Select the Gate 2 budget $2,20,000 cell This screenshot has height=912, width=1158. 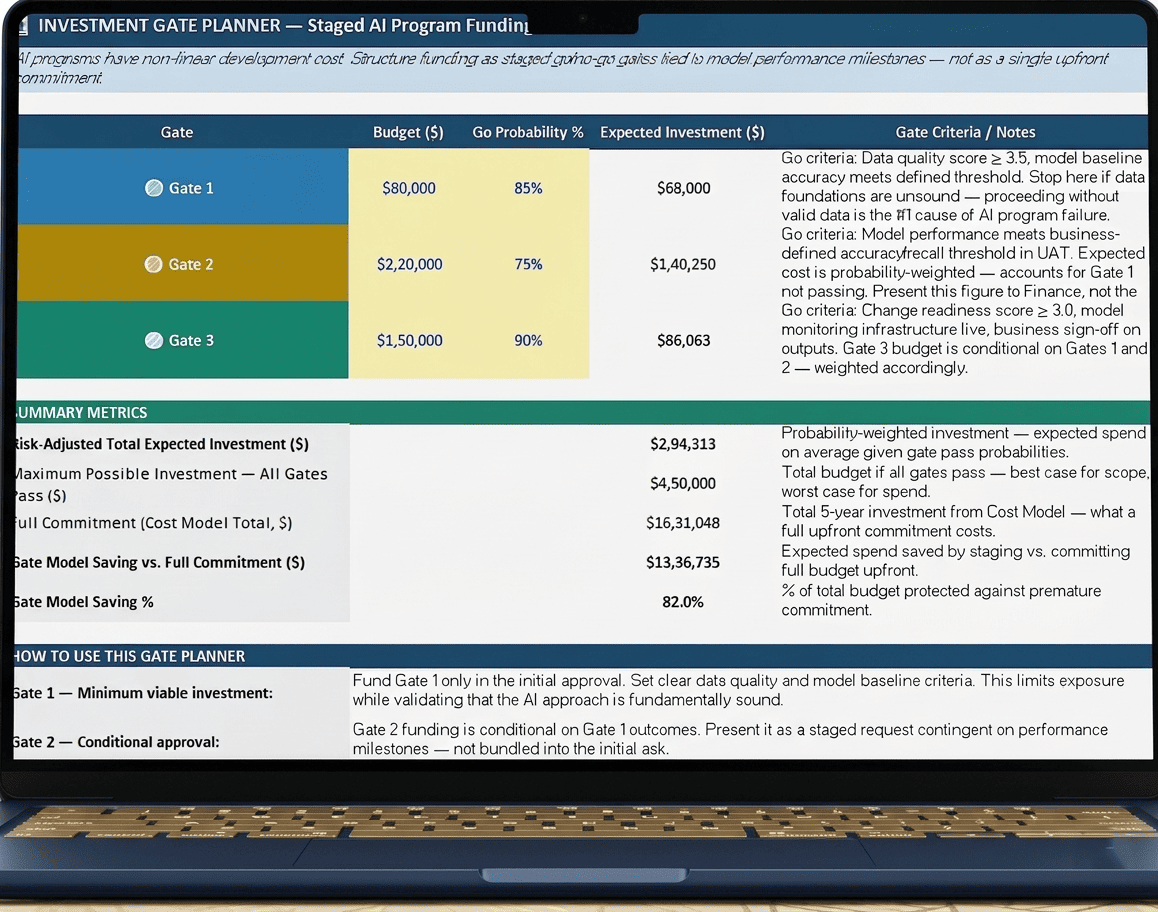408,264
